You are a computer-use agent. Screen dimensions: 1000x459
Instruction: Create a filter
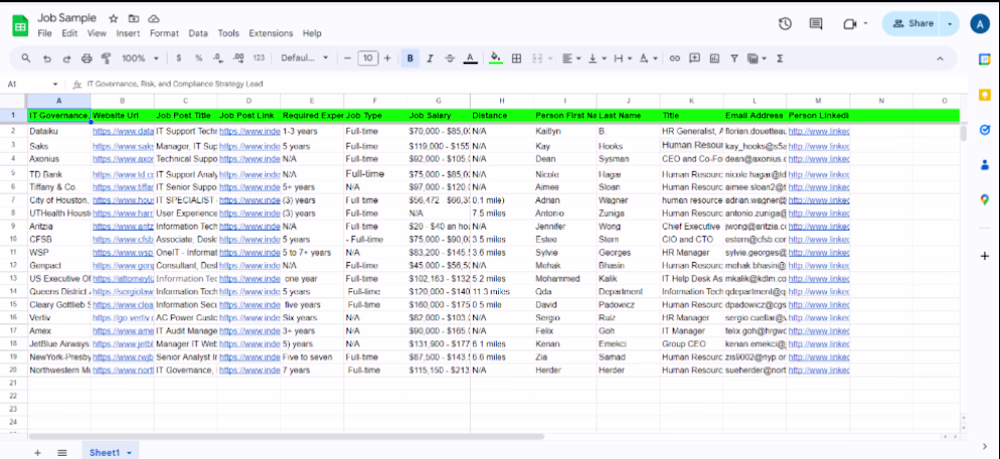tap(734, 58)
